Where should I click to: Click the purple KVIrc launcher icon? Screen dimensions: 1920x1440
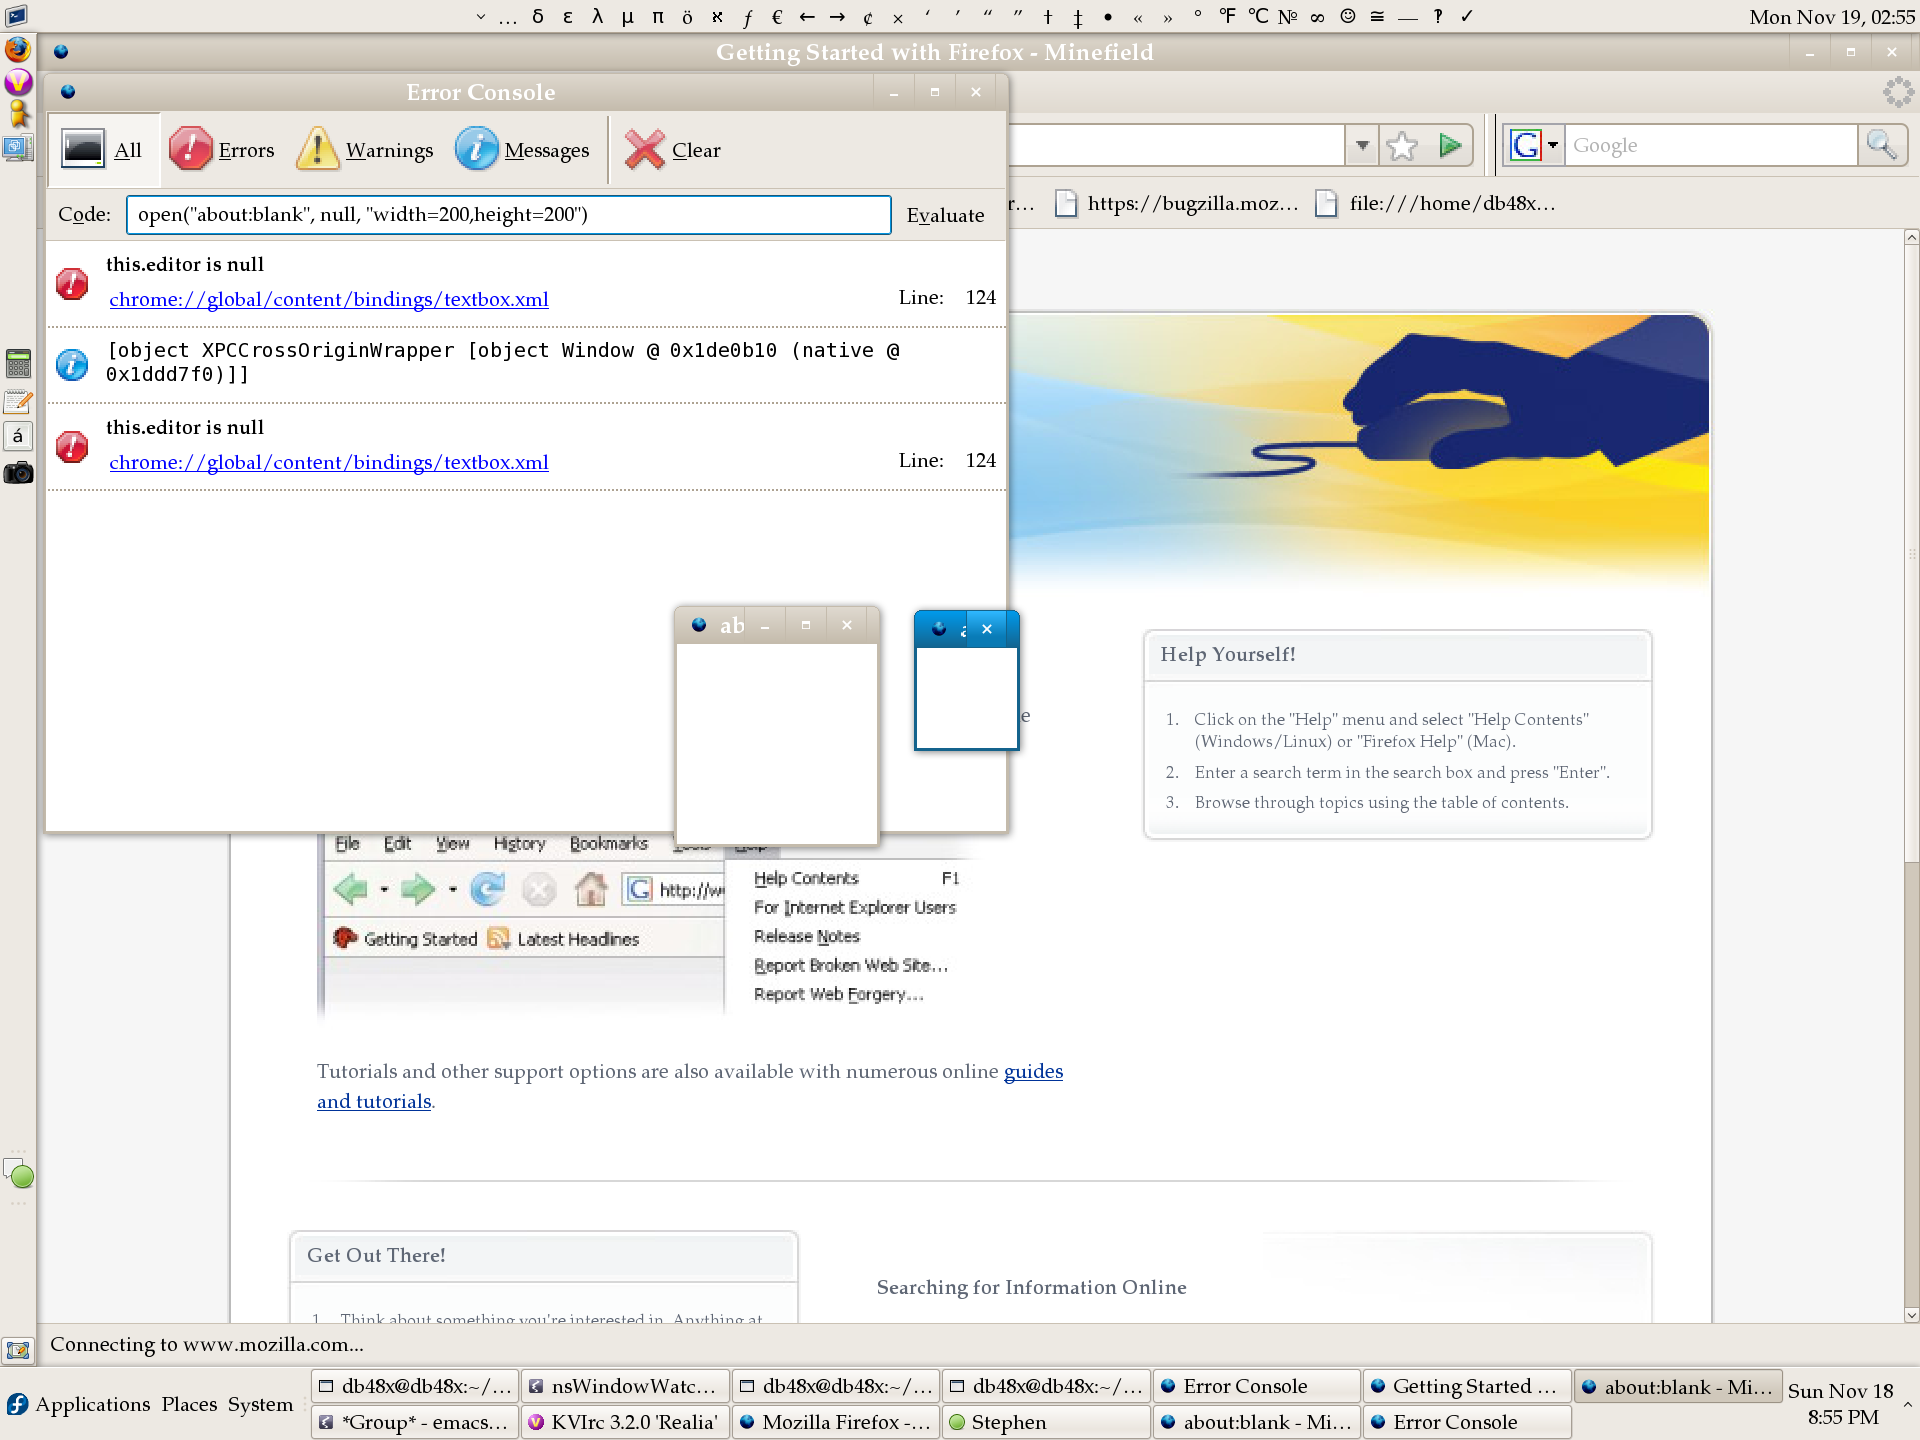pos(18,82)
